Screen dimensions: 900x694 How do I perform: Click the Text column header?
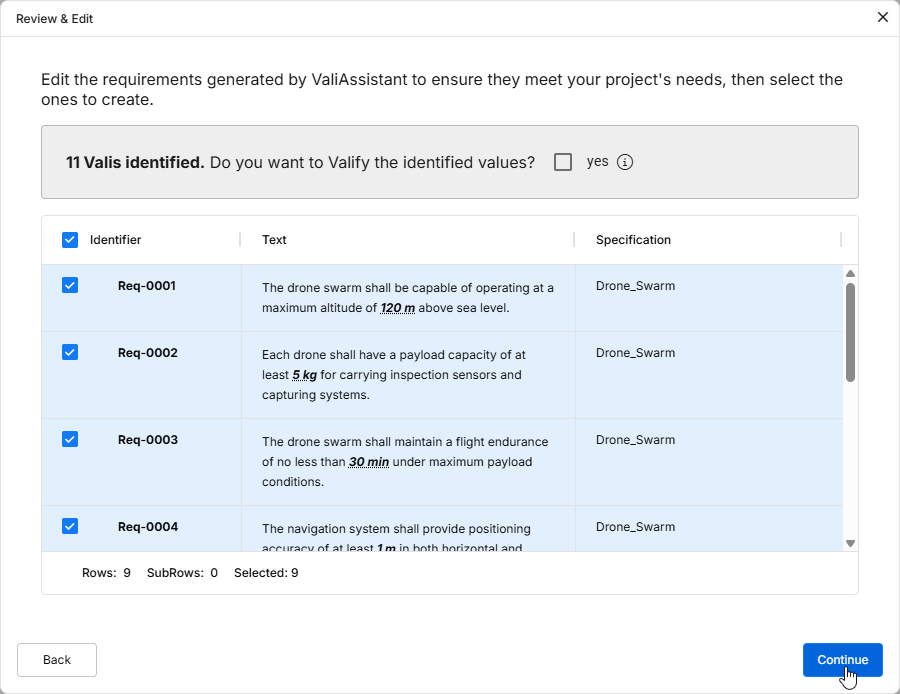(274, 240)
